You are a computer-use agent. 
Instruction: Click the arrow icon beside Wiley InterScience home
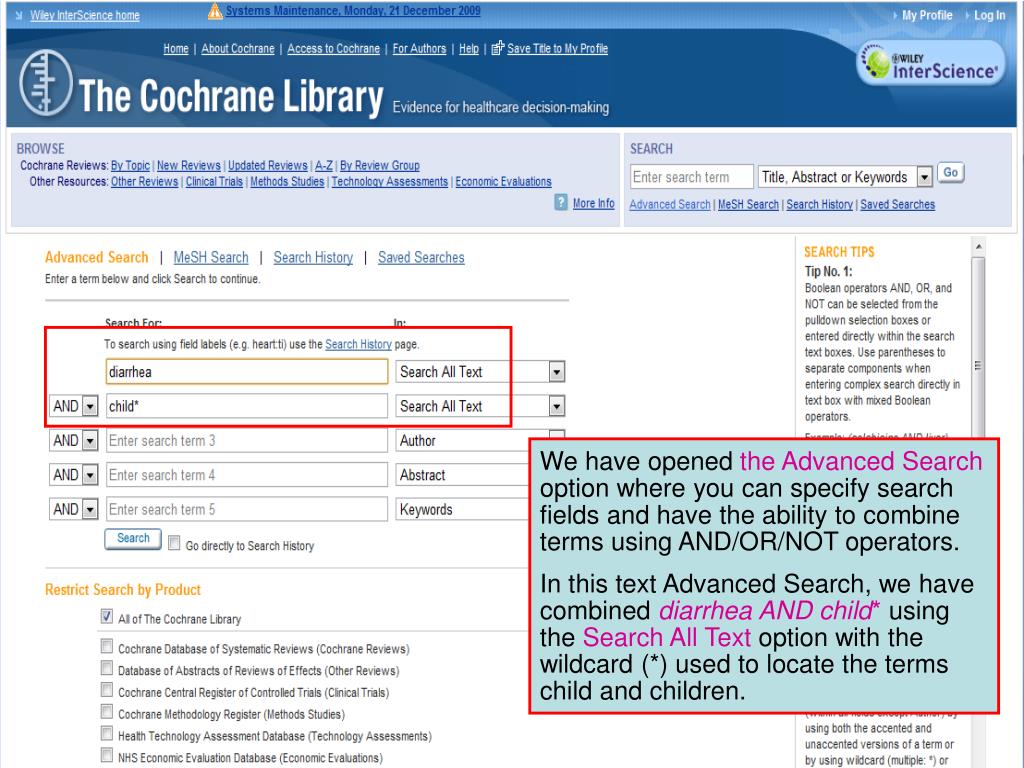pos(19,15)
